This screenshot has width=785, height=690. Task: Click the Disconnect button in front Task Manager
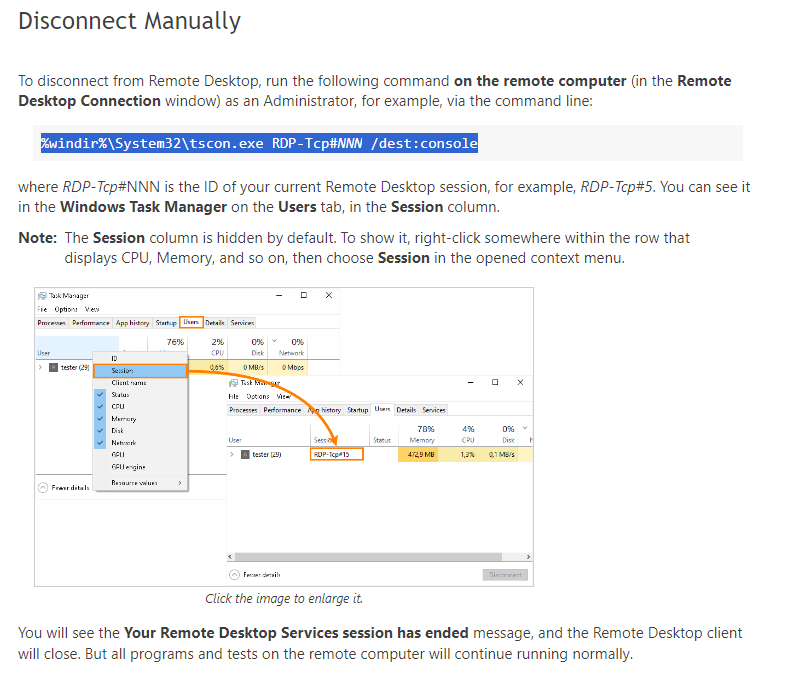pos(505,575)
